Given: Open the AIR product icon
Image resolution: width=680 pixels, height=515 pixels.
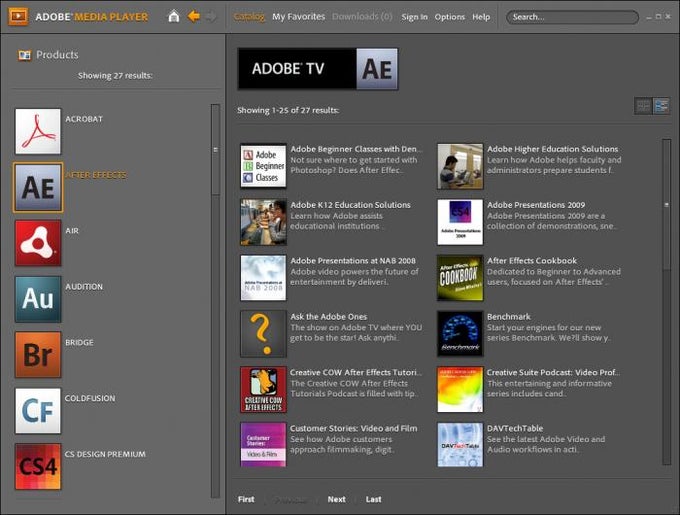Looking at the screenshot, I should 38,243.
